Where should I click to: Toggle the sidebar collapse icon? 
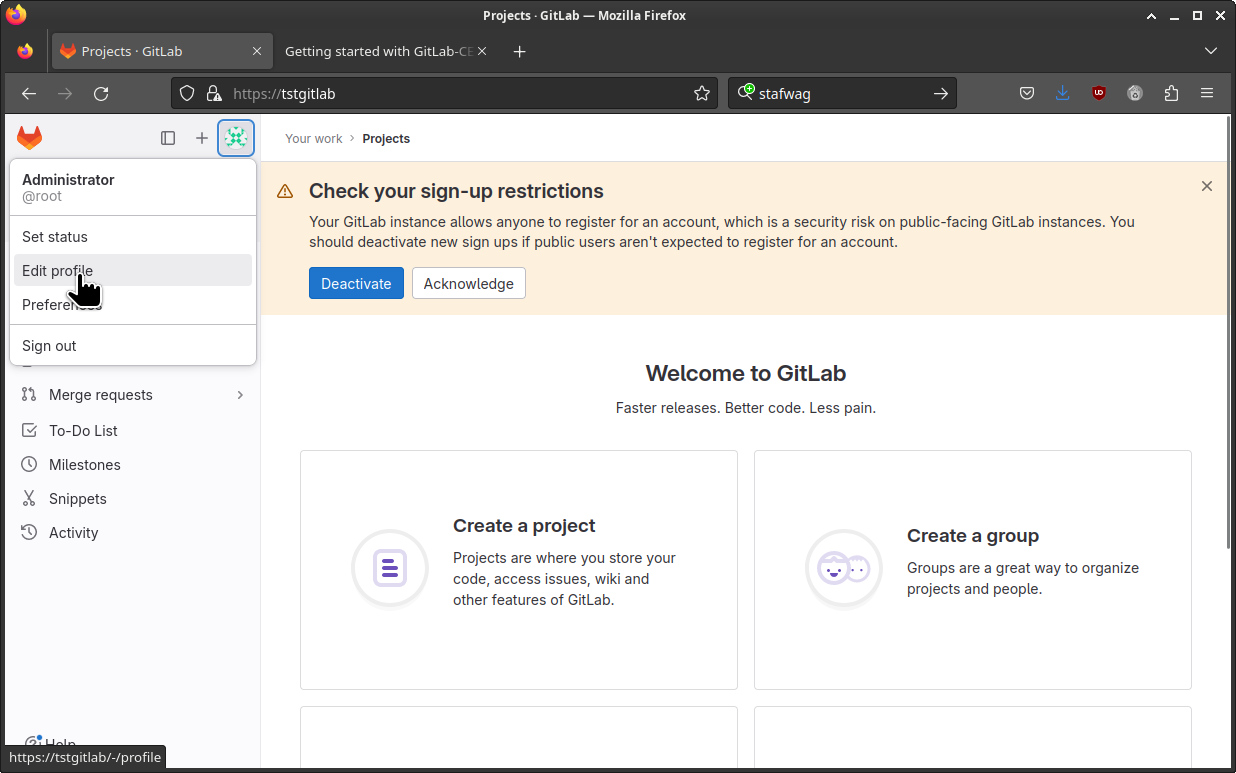pos(168,138)
